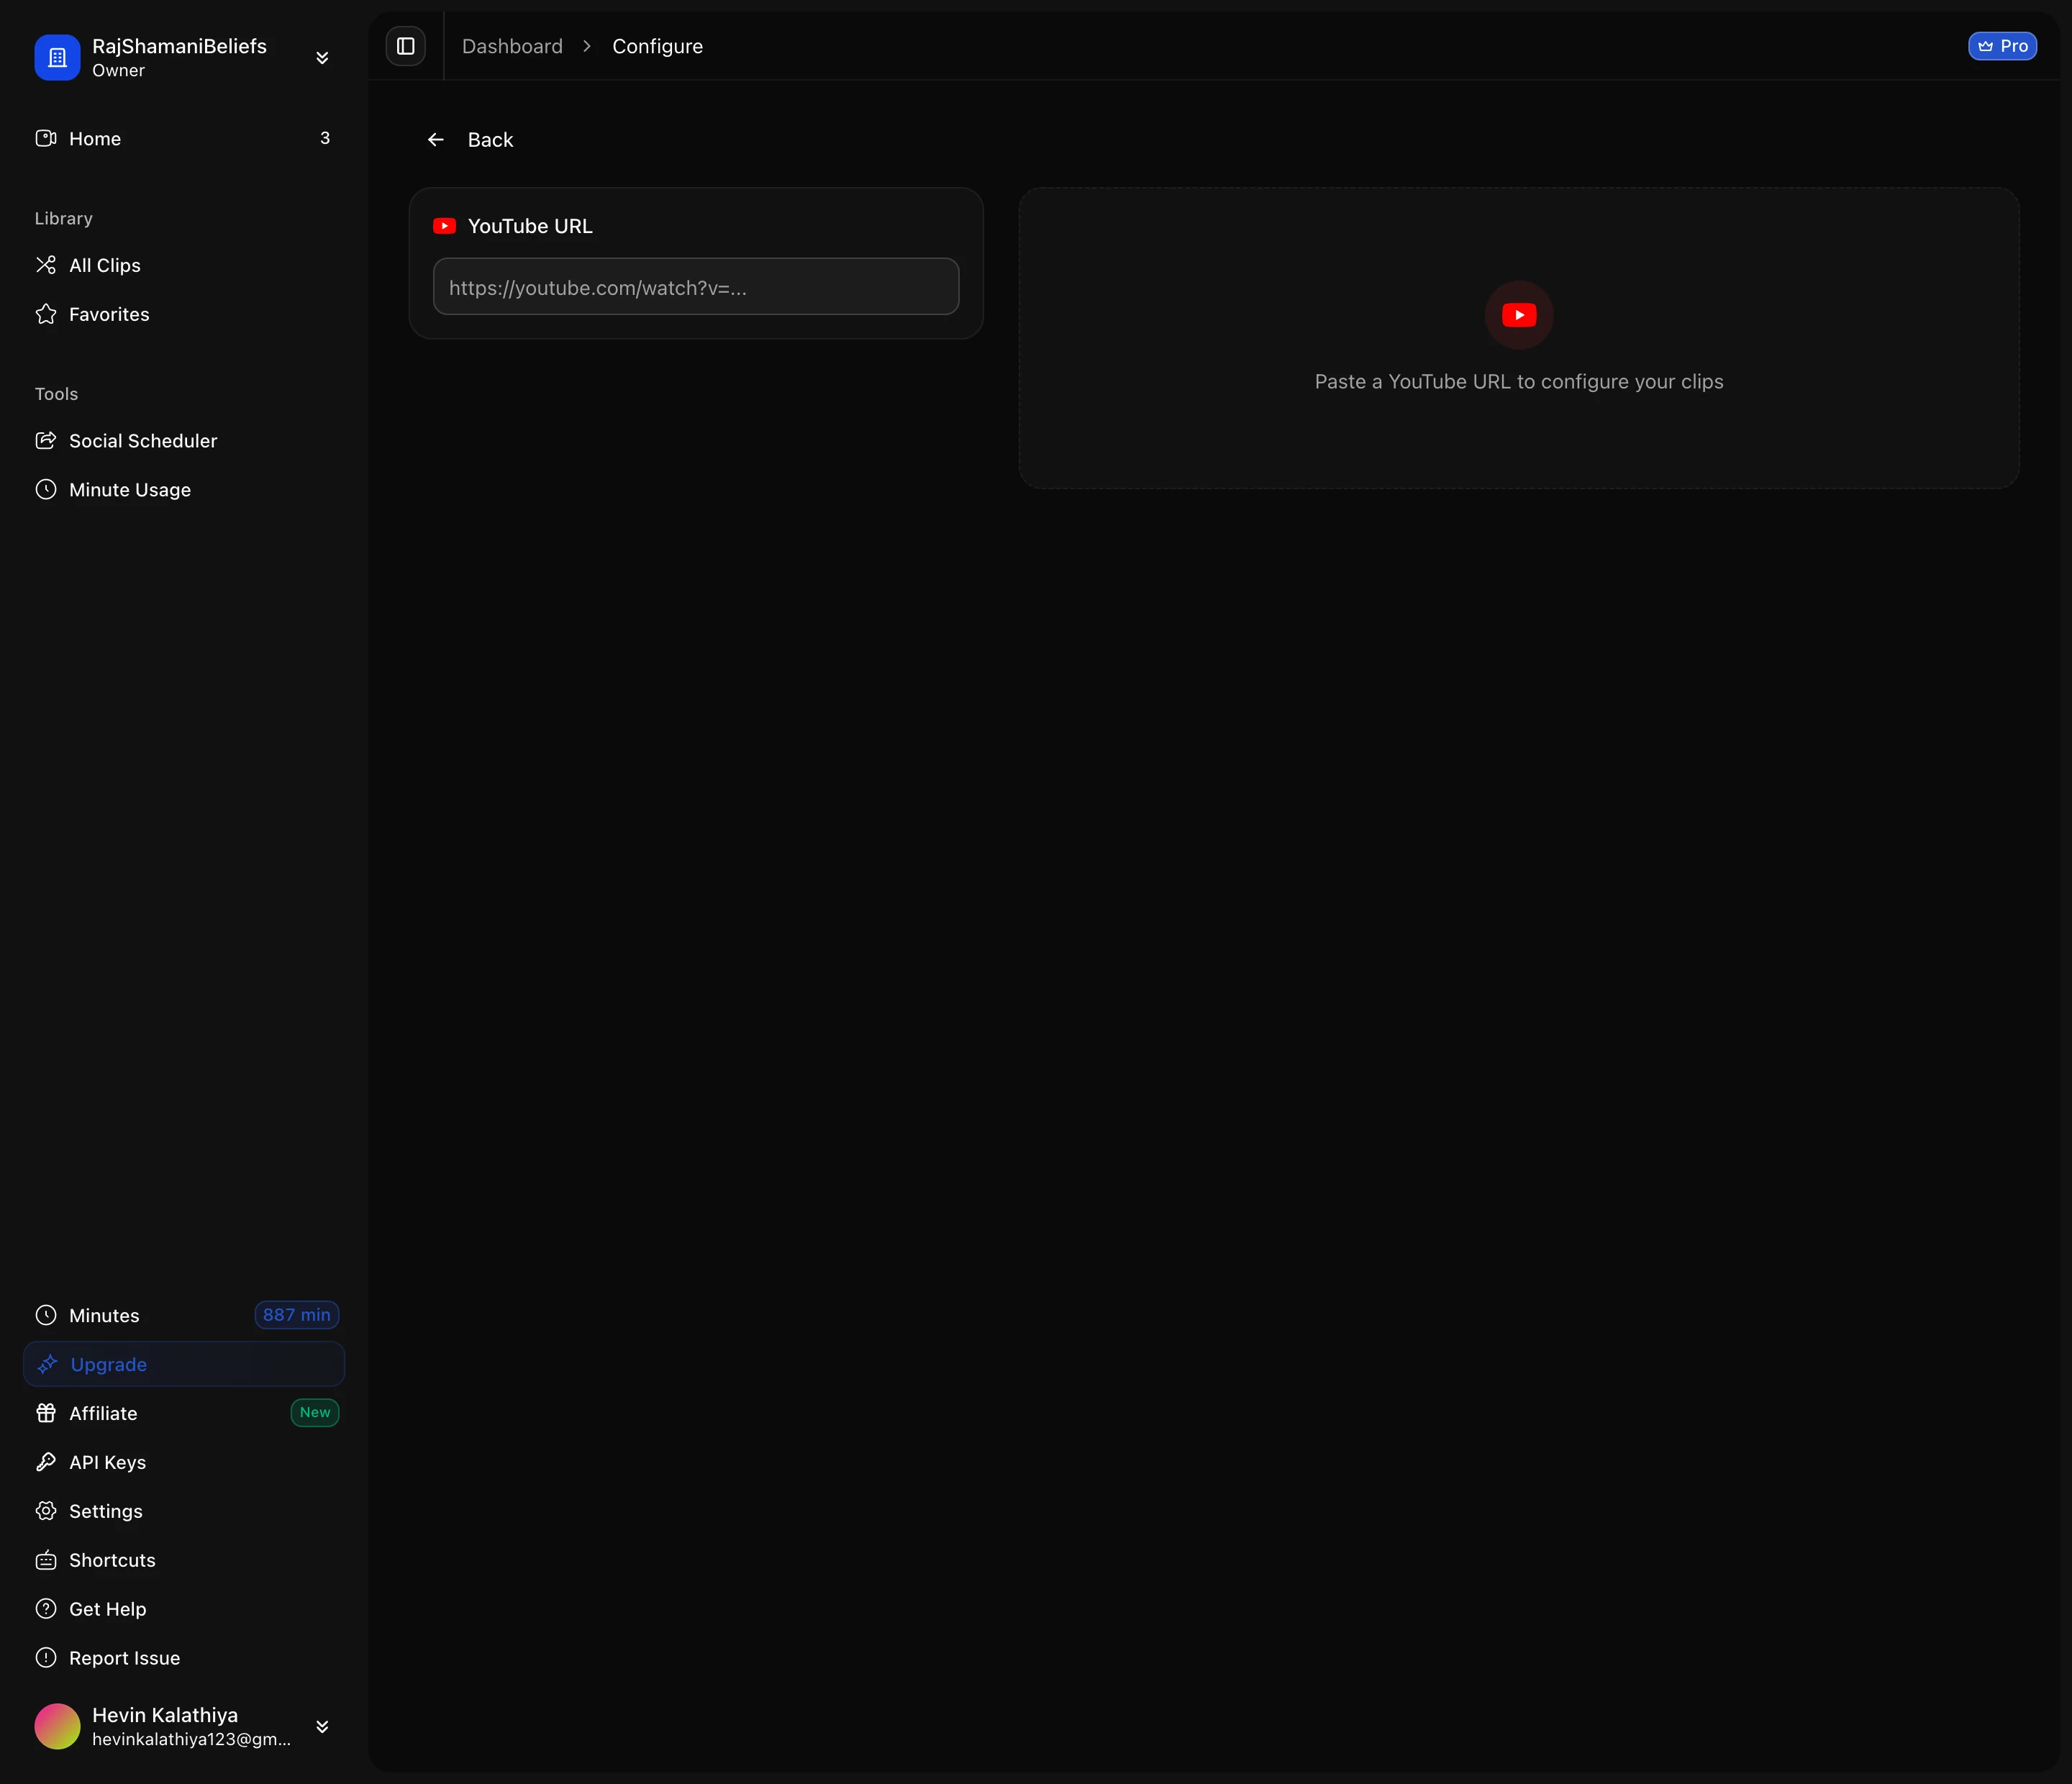Click the YouTube URL input field
Screen dimensions: 2072x1784
click(696, 287)
